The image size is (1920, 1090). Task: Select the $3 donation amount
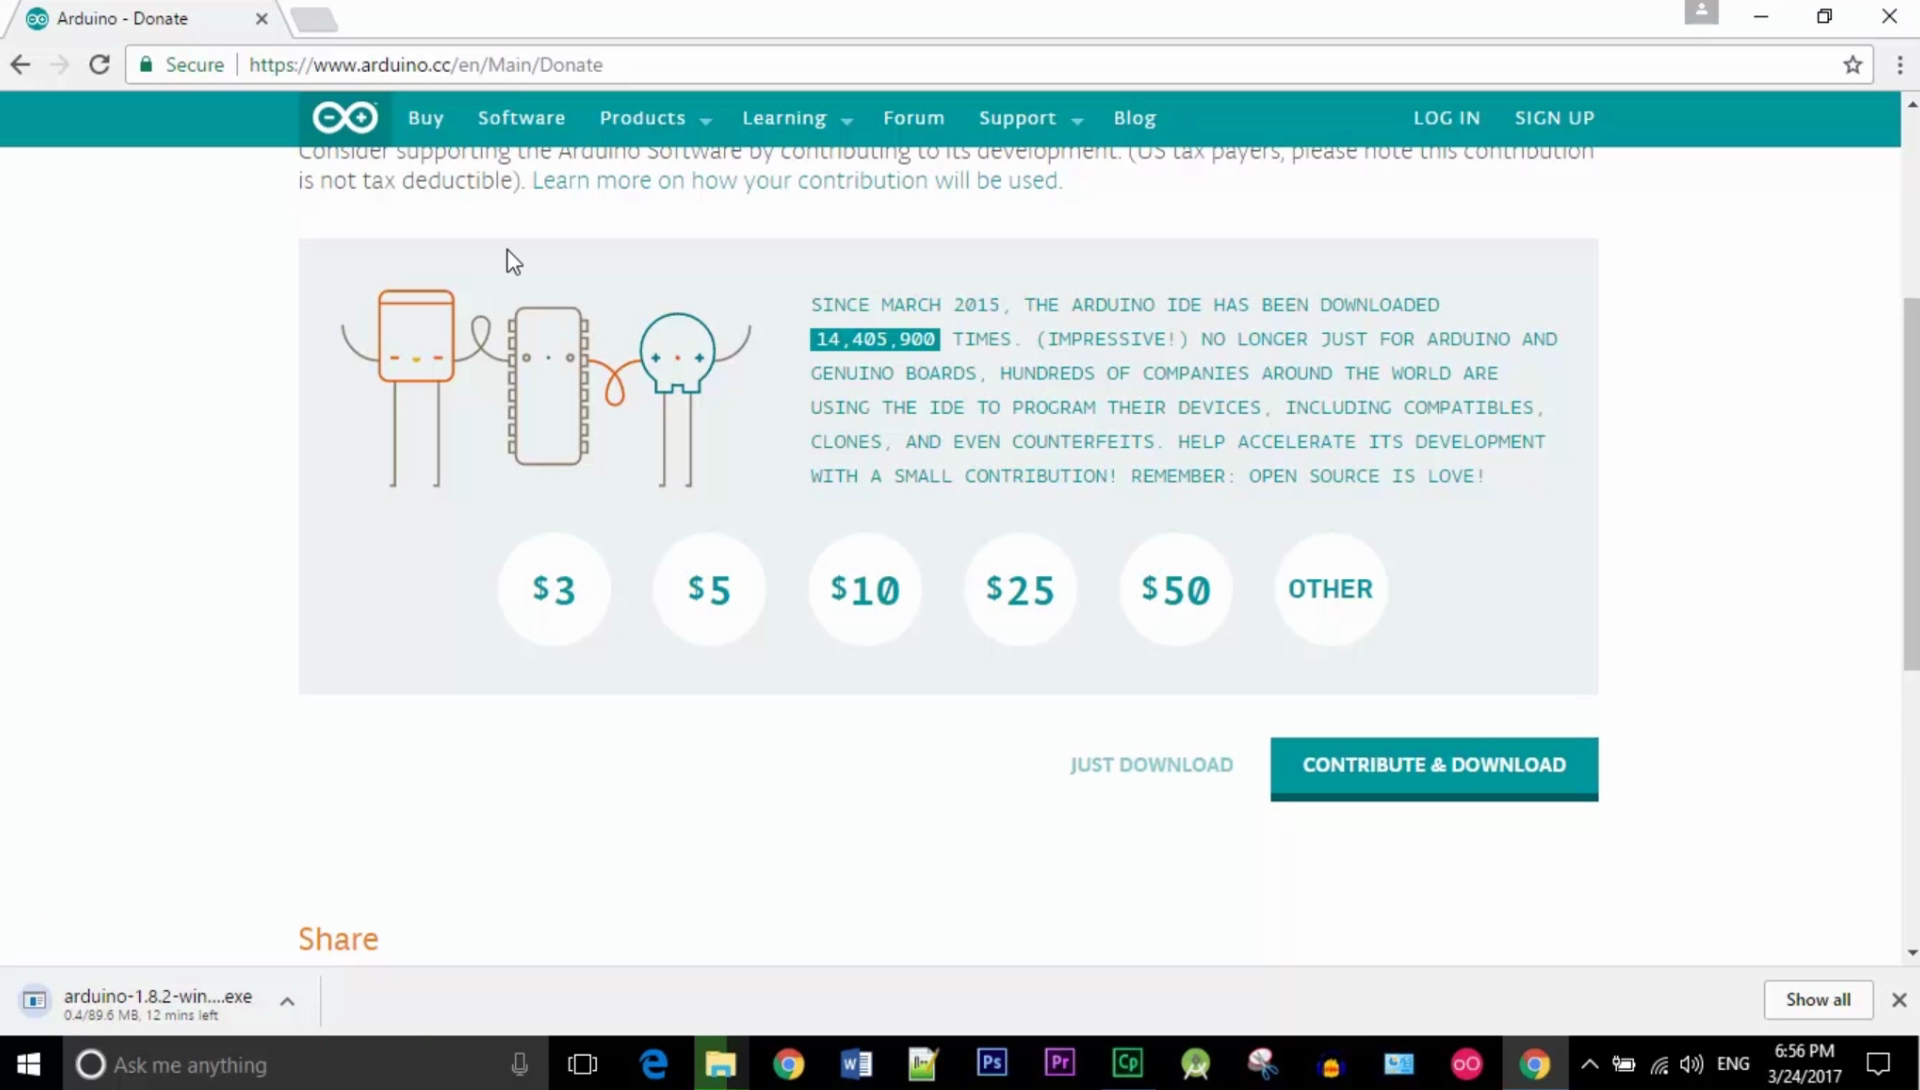(x=554, y=590)
